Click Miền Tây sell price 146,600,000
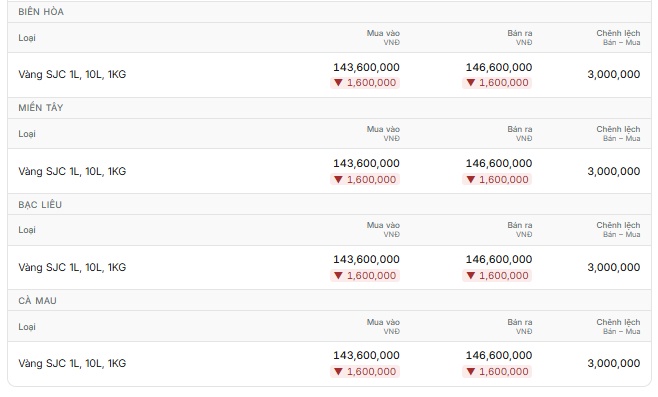 tap(499, 163)
